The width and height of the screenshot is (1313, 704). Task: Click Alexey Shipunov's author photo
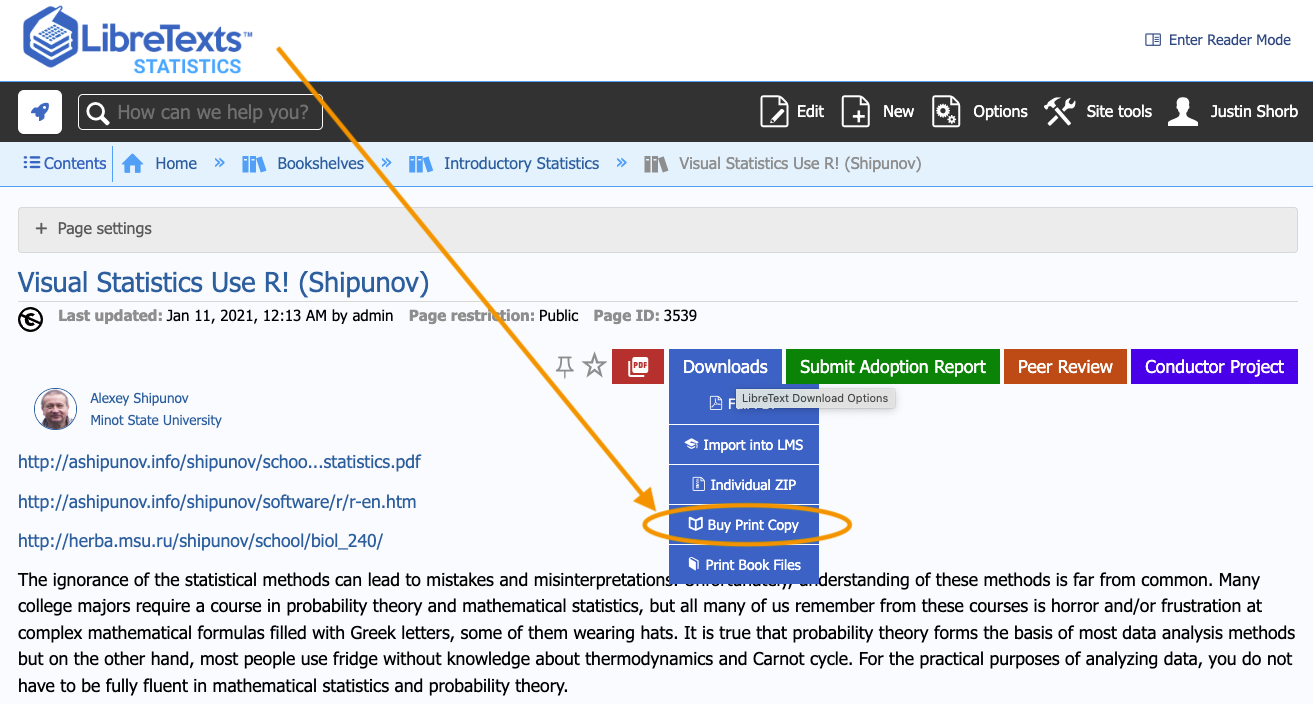coord(56,409)
